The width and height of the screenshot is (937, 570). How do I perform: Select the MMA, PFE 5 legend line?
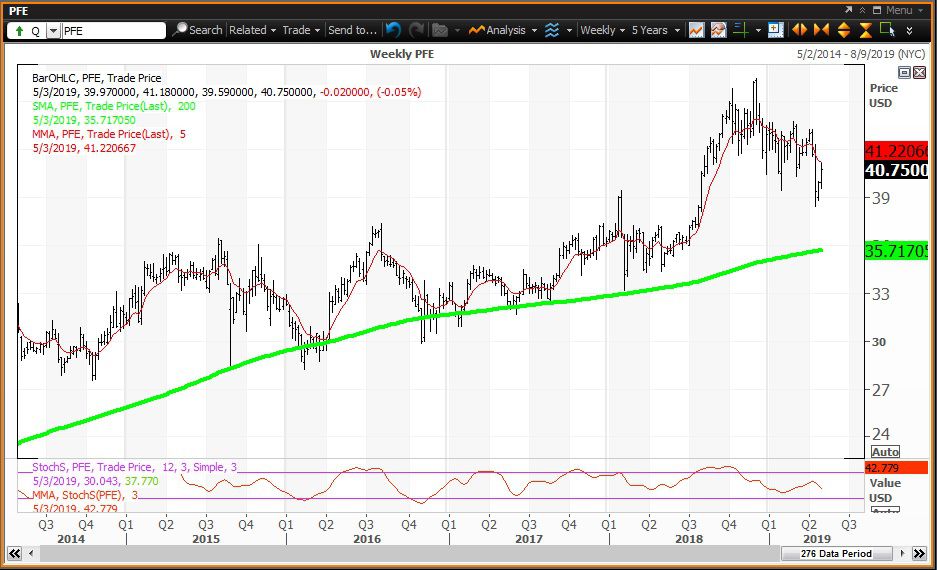coord(109,134)
